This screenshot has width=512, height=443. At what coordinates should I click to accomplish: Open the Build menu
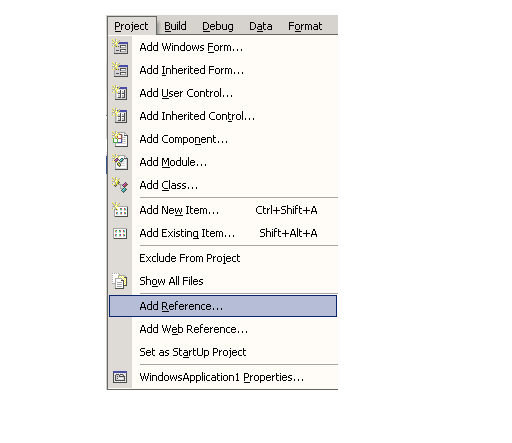point(175,26)
